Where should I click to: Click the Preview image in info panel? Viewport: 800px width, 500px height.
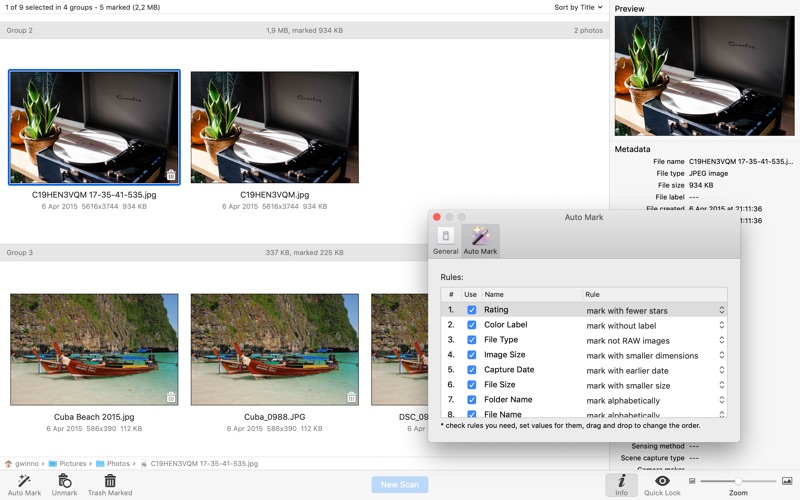coord(705,76)
